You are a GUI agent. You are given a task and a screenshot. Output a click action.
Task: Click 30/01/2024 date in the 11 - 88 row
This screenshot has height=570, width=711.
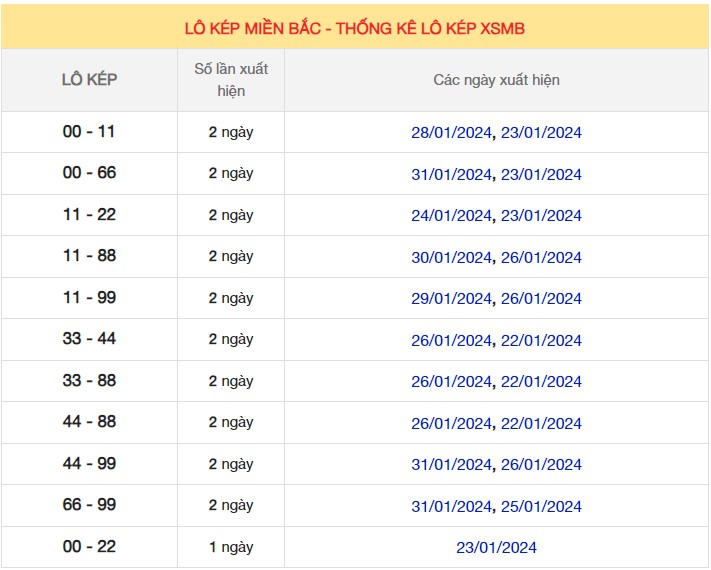click(452, 257)
